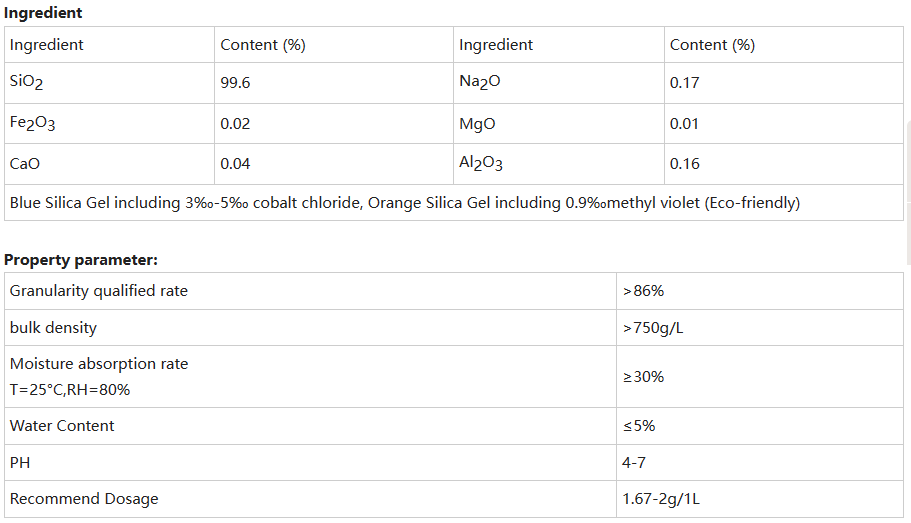Screen dimensions: 911x523
Task: Click the 99.6 content value
Action: pyautogui.click(x=235, y=83)
